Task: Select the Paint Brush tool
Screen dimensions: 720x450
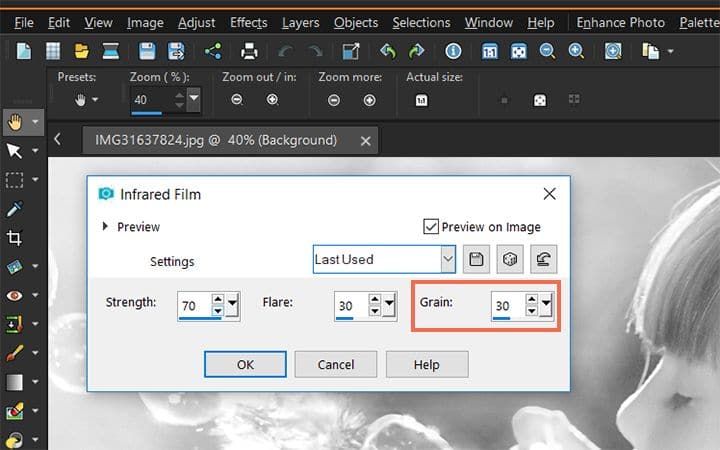Action: pos(14,353)
